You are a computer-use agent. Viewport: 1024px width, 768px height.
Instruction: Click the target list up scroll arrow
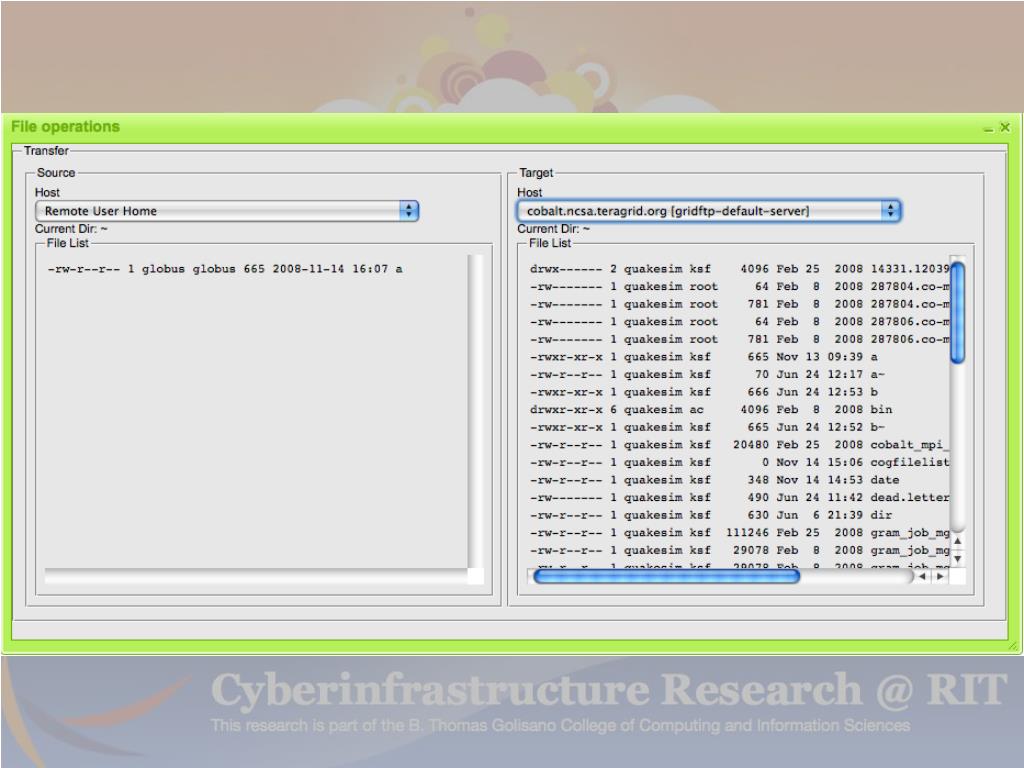(957, 541)
